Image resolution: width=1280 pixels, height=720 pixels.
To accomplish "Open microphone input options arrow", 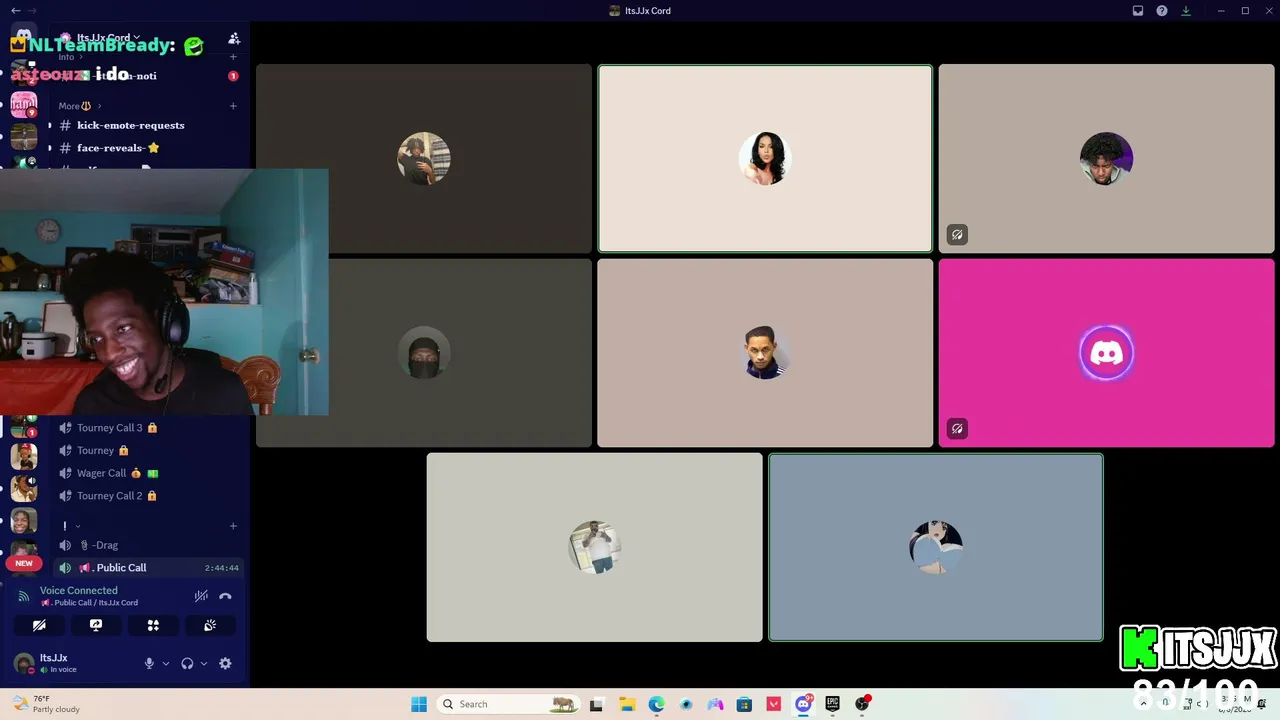I will 166,663.
